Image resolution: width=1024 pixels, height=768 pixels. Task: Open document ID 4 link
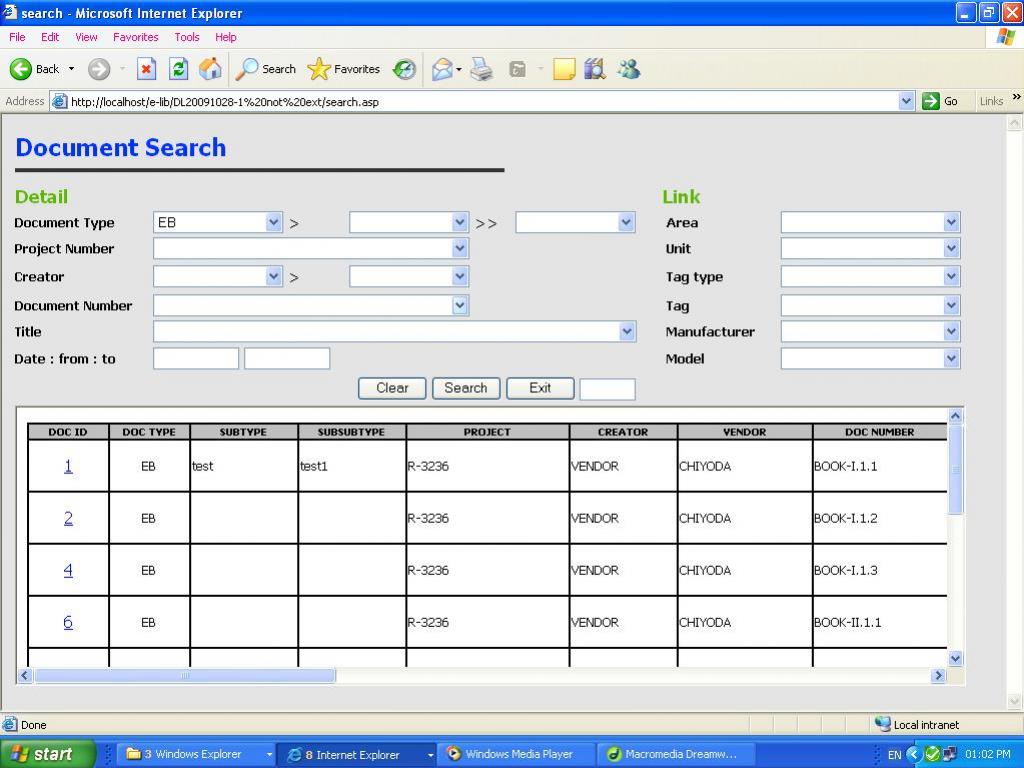(x=68, y=570)
